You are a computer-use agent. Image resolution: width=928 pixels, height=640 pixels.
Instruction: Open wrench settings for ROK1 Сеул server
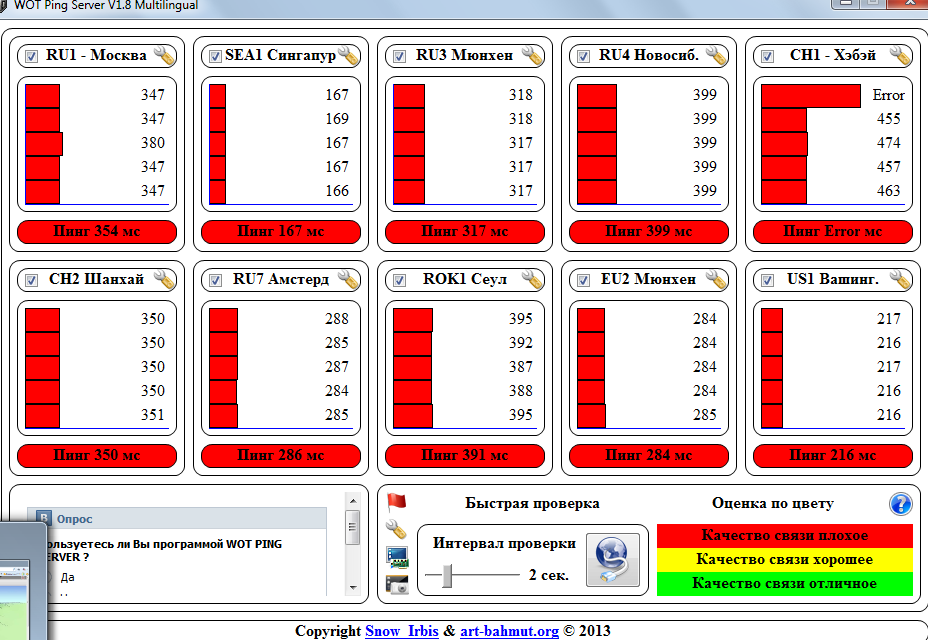(532, 279)
